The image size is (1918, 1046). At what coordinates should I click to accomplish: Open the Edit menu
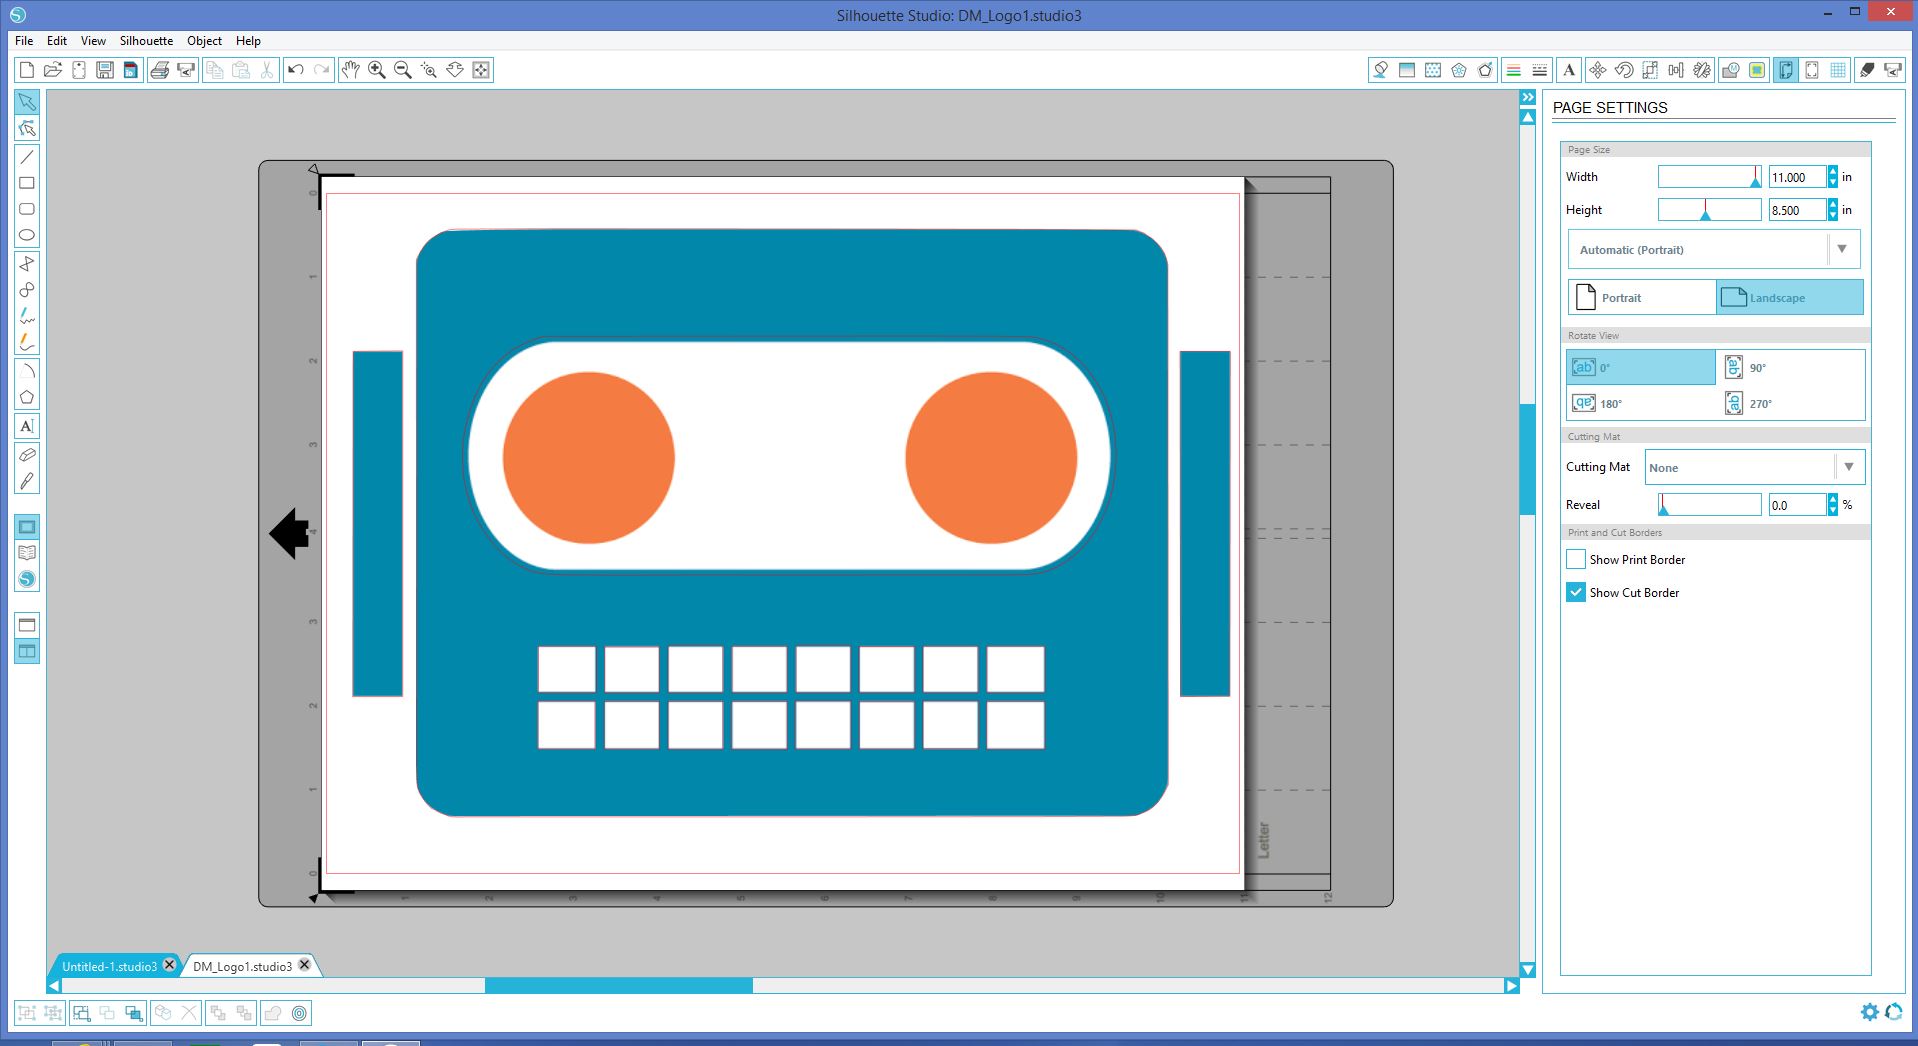point(57,41)
